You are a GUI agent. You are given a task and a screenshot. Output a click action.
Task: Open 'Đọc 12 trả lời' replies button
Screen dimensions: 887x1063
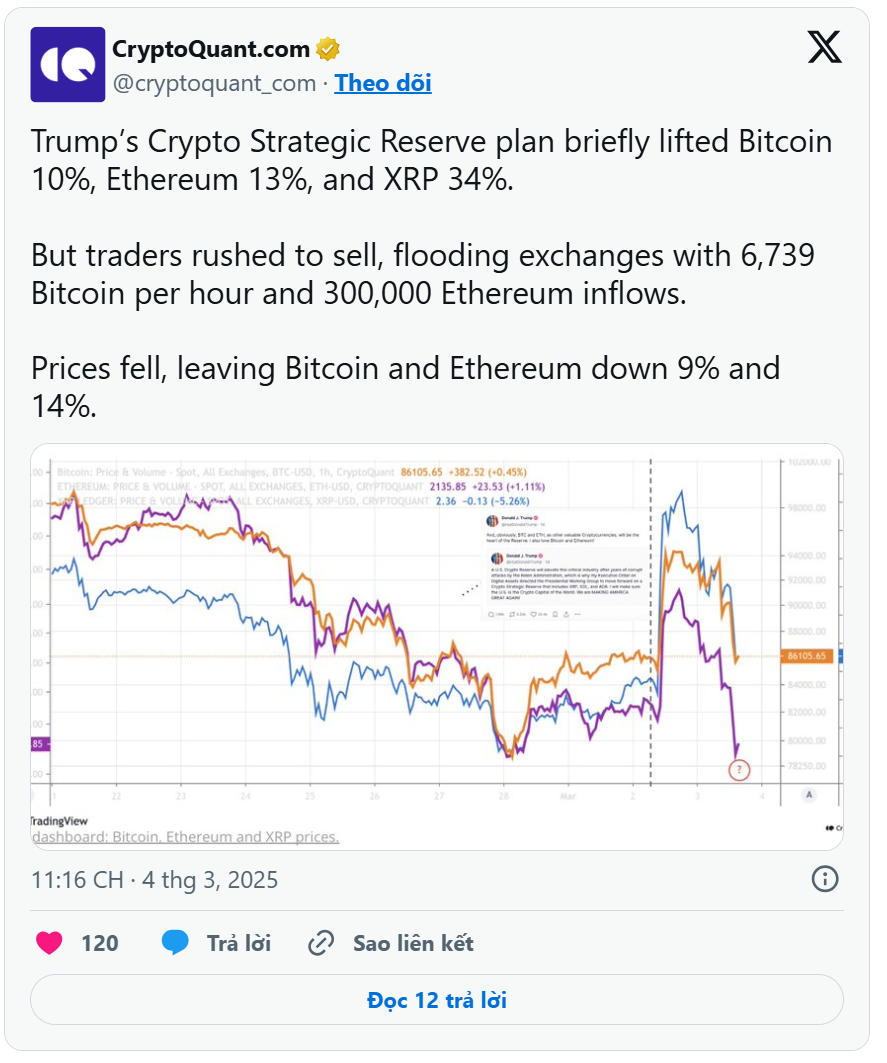click(437, 1000)
